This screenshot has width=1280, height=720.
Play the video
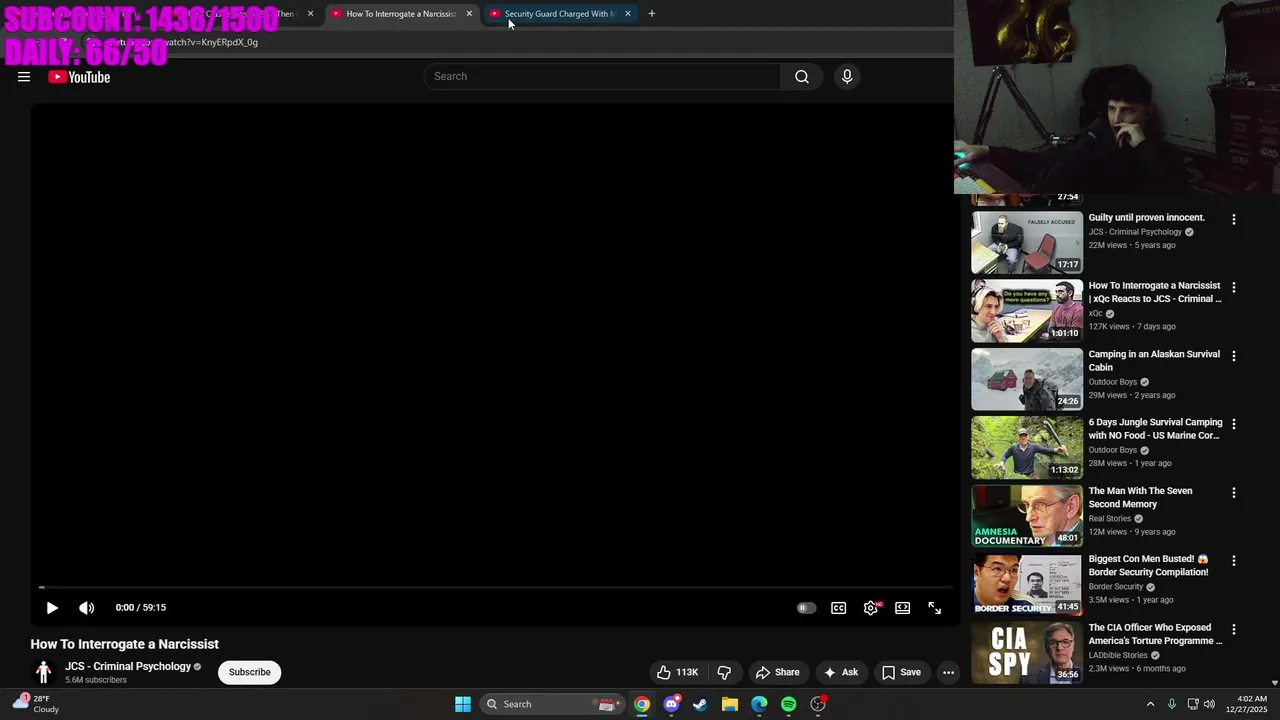click(x=52, y=608)
